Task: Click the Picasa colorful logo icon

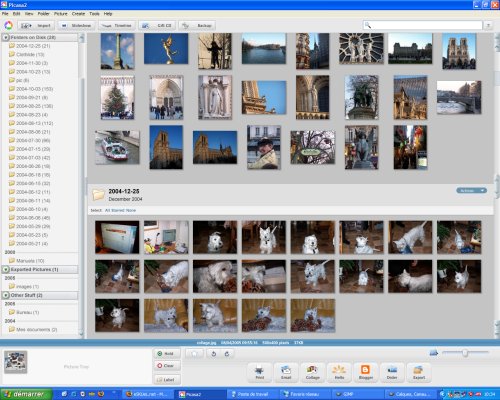Action: tap(8, 25)
